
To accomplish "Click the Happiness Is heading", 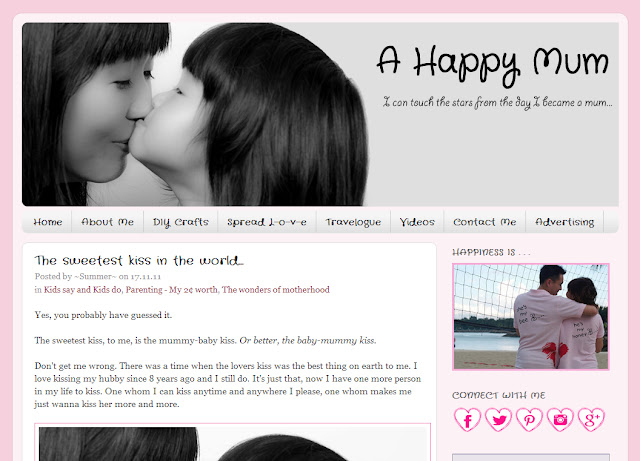I will [491, 252].
